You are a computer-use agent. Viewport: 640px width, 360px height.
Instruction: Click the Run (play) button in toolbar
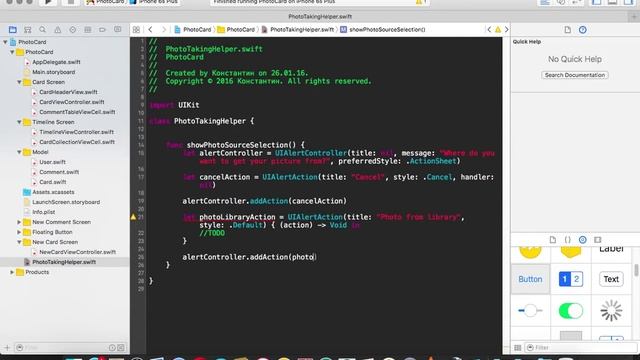(48, 2)
